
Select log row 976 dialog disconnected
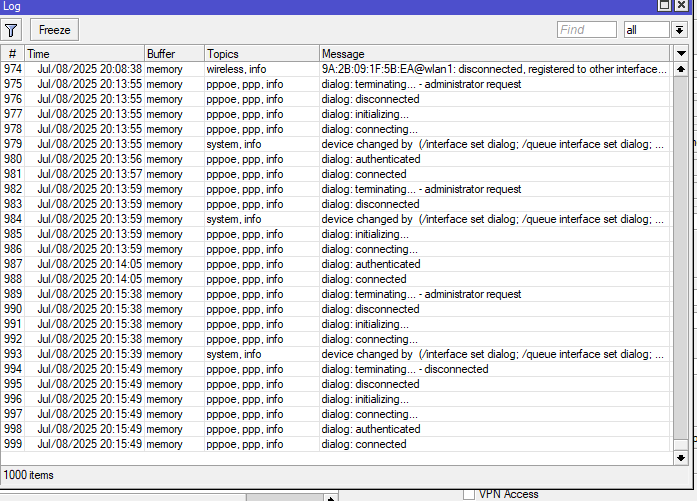[336, 99]
